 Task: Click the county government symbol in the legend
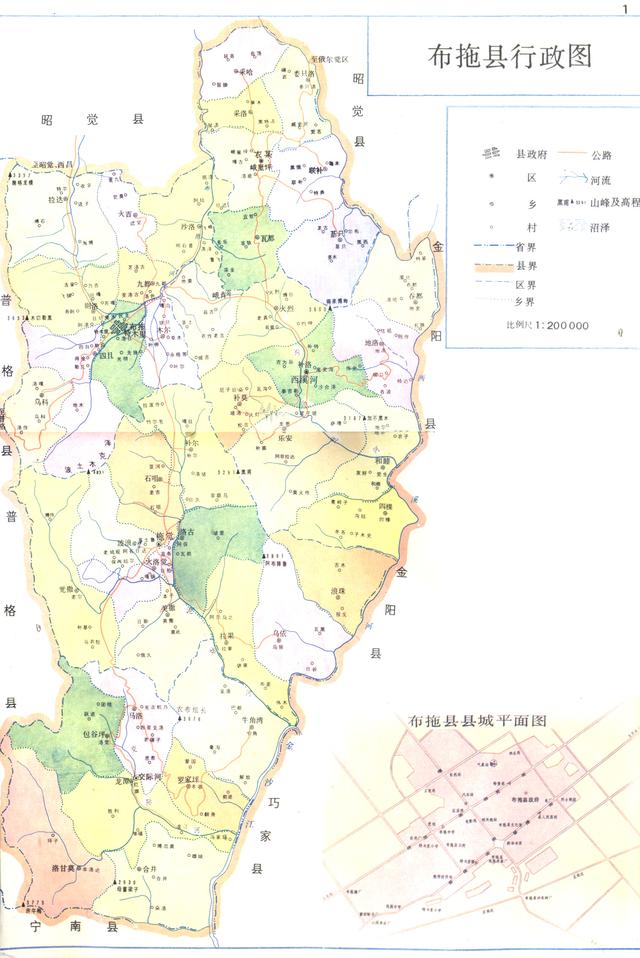[490, 153]
